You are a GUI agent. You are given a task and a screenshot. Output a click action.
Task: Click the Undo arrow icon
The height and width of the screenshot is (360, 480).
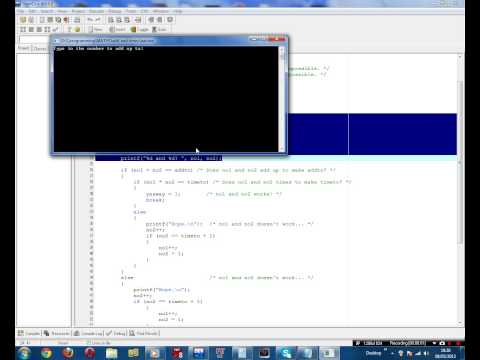coord(90,20)
